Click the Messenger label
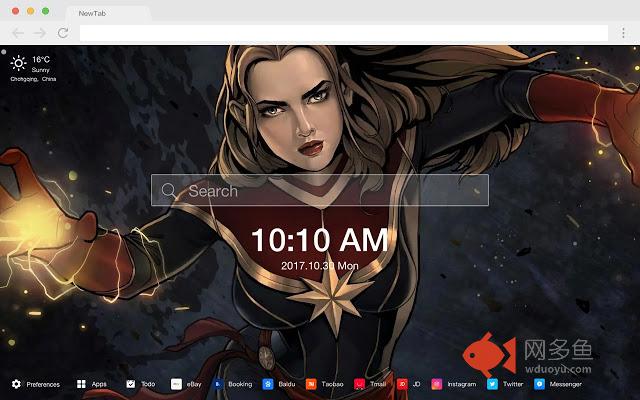The image size is (640, 400). (565, 384)
